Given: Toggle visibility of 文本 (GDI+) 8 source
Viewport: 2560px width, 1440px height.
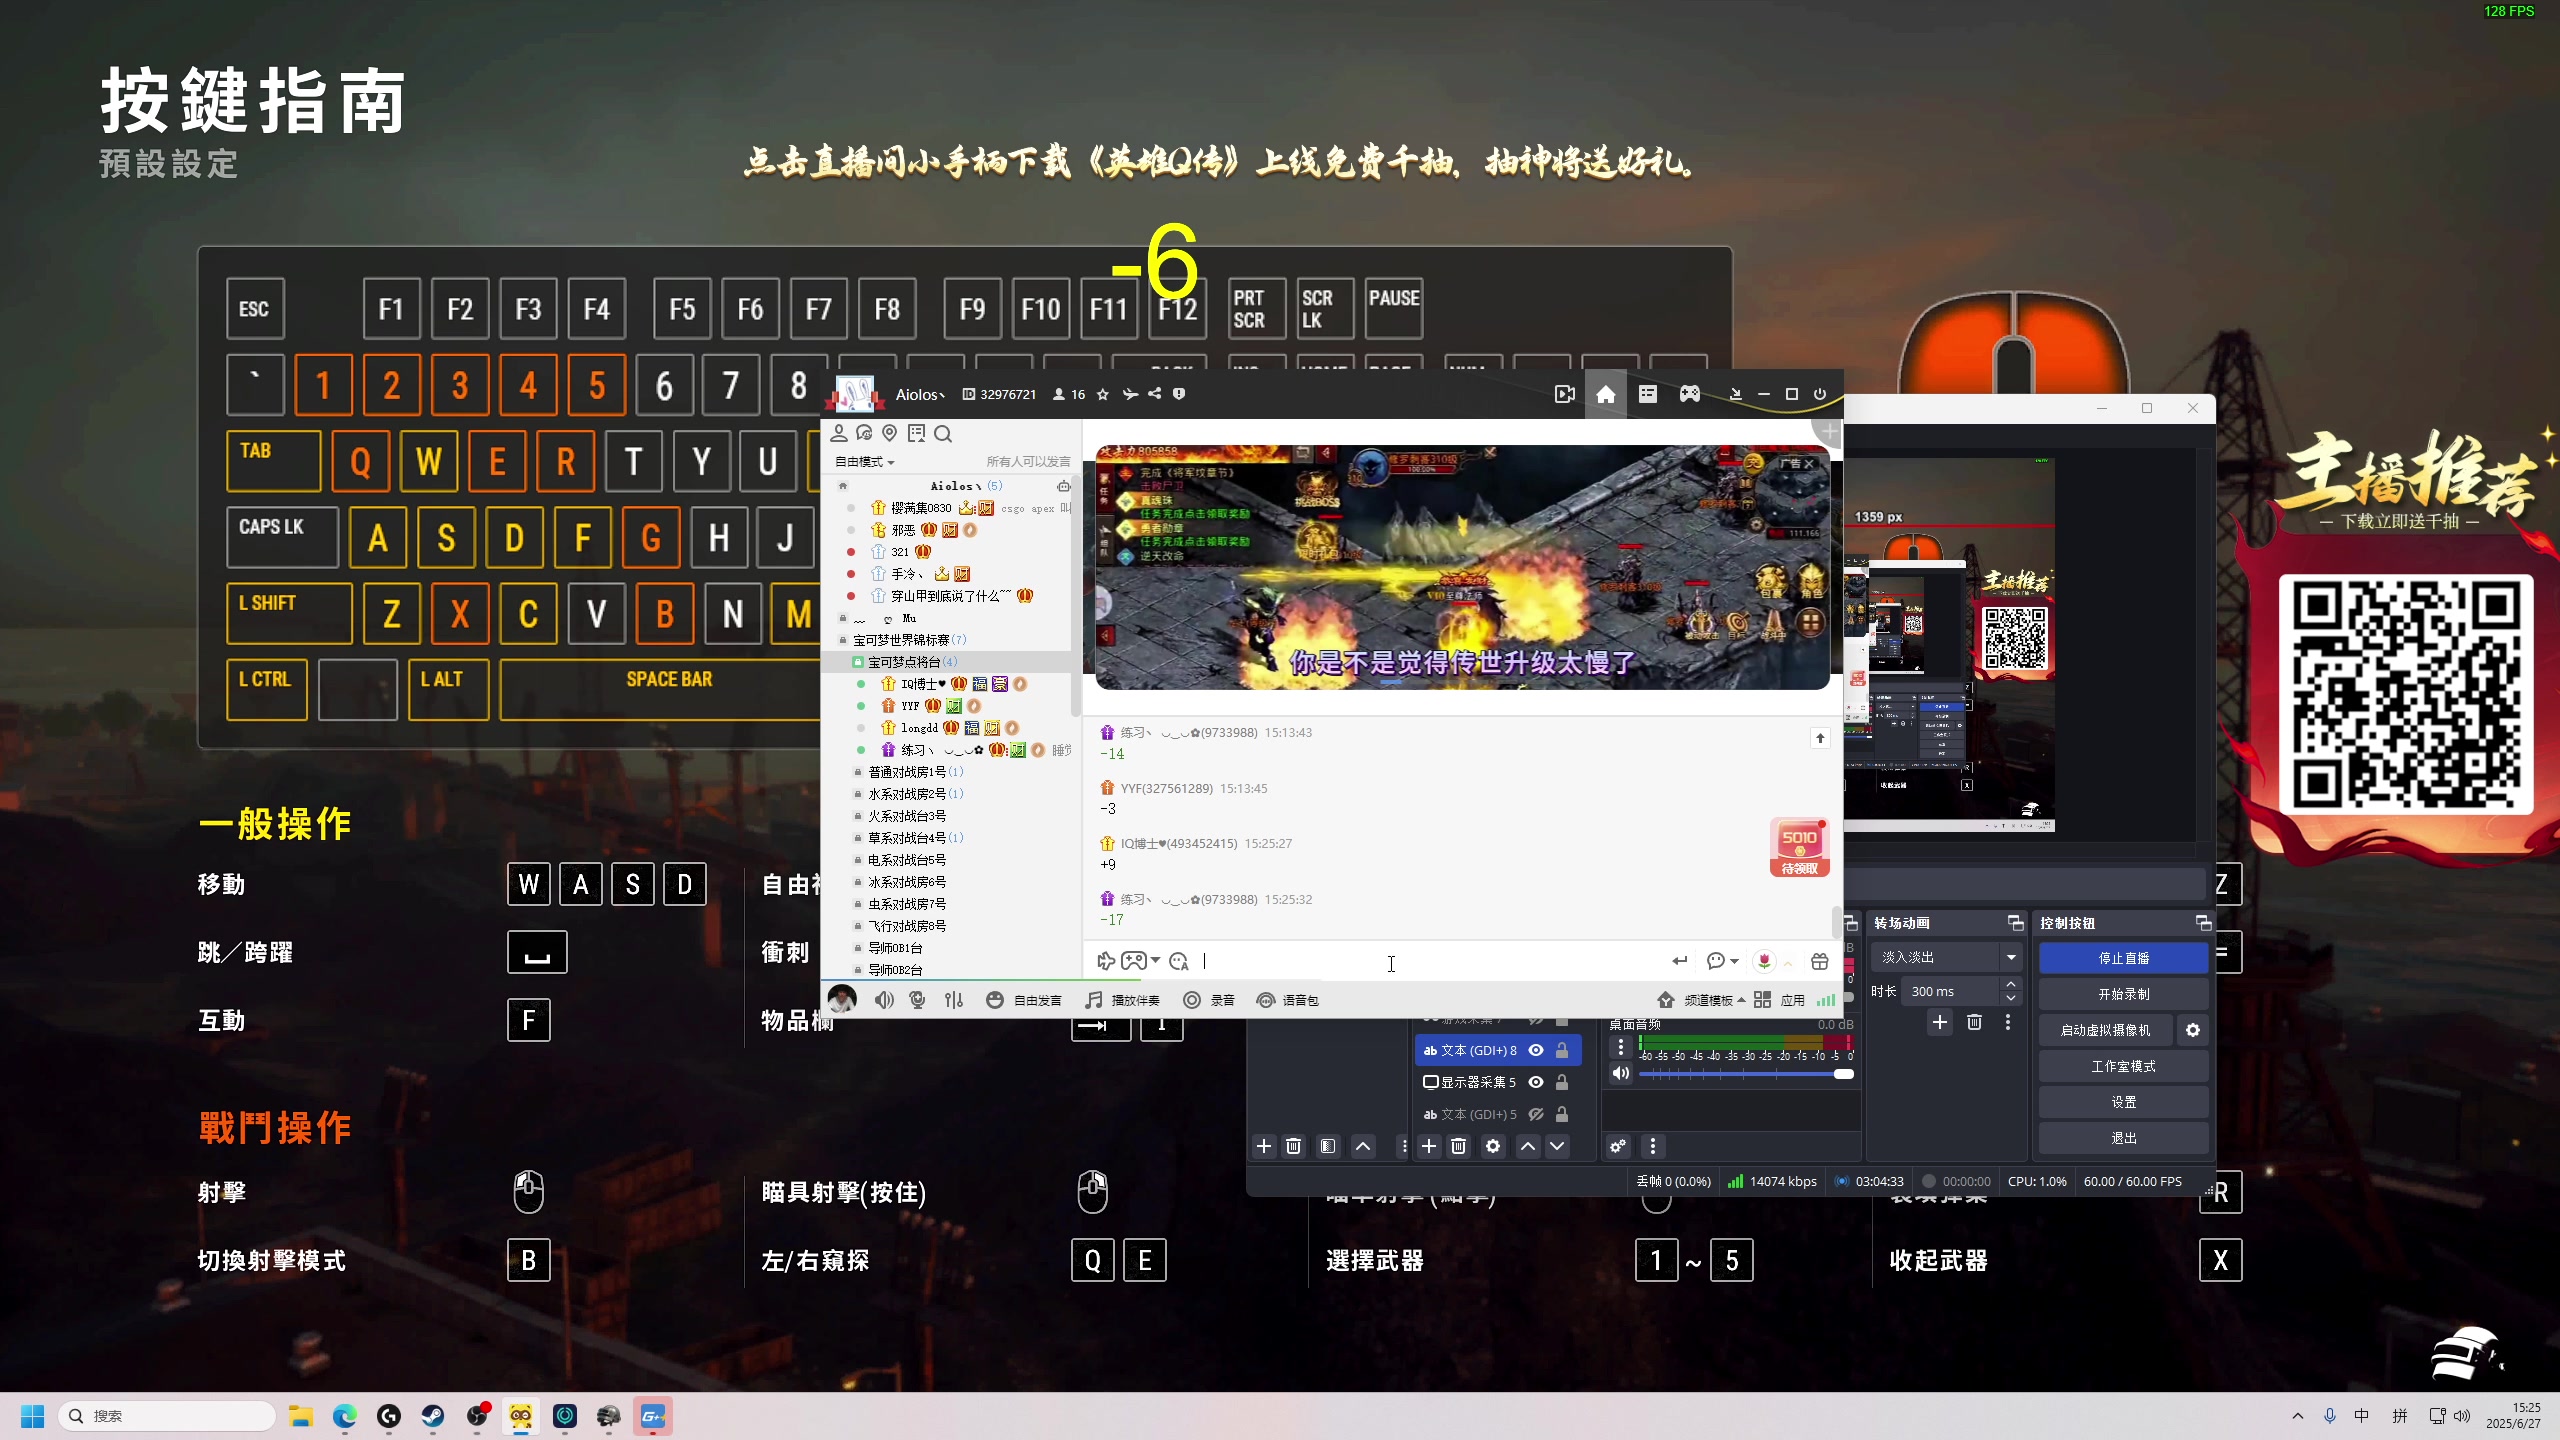Looking at the screenshot, I should [x=1536, y=1050].
